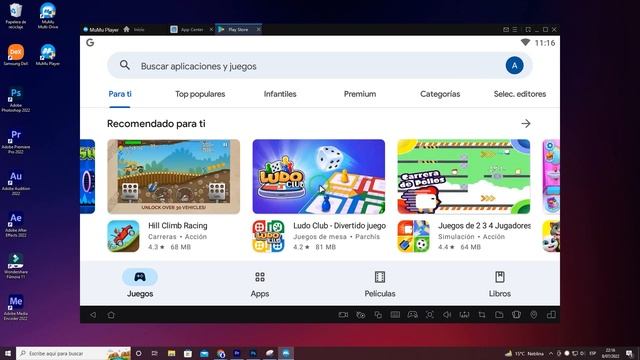The image size is (640, 360).
Task: Open 'Juegos de 2 3 4 Jugadores' title
Action: [x=484, y=225]
